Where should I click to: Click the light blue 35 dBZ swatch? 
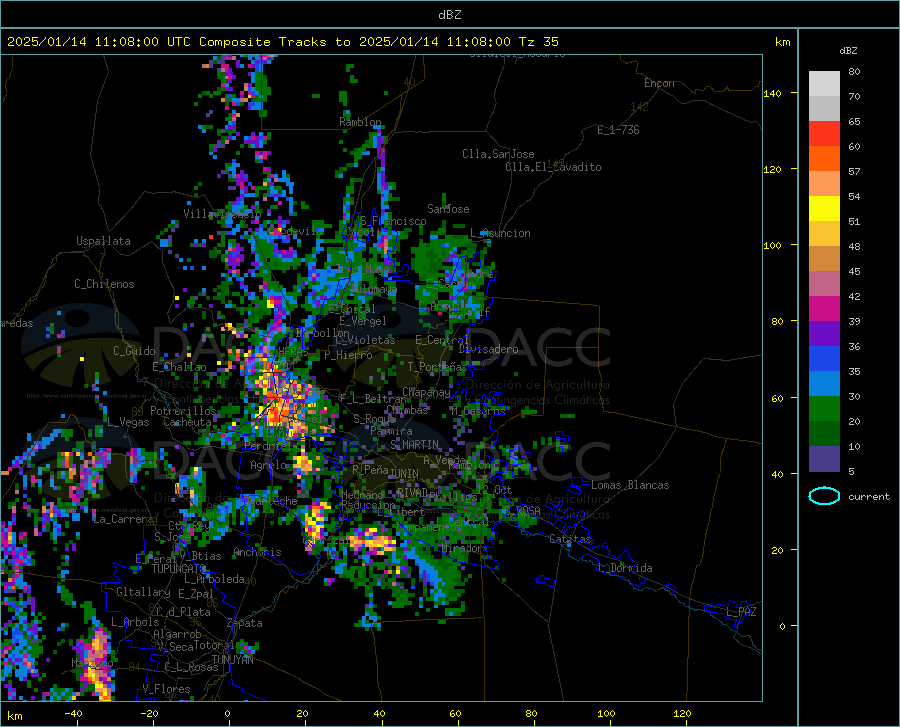point(824,384)
